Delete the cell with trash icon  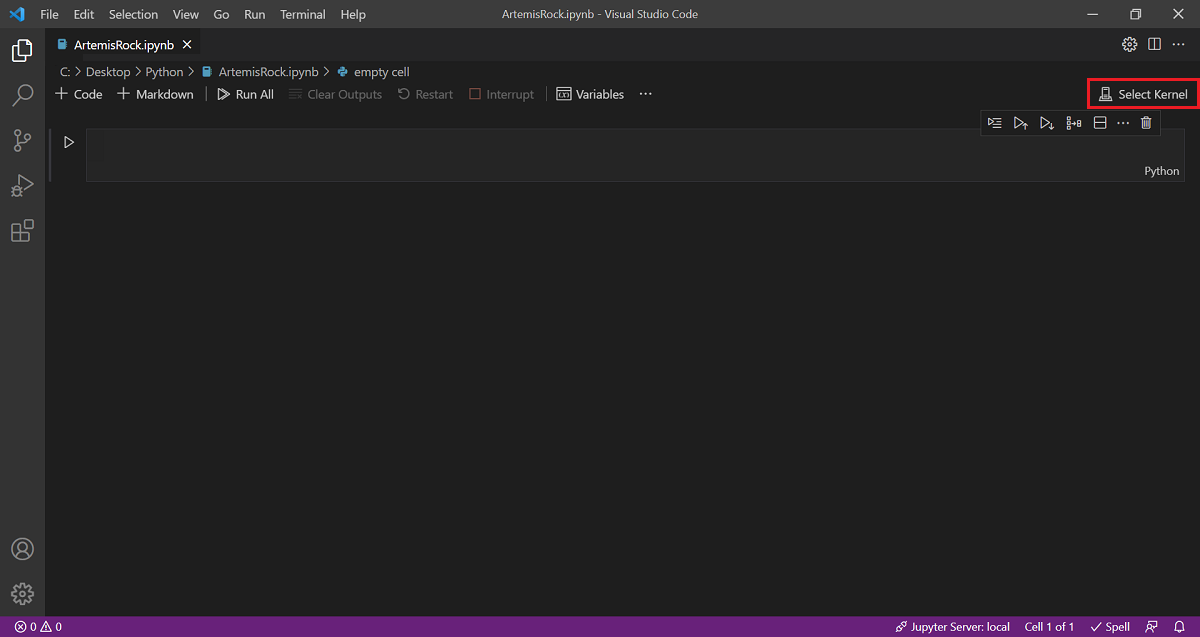pos(1146,123)
